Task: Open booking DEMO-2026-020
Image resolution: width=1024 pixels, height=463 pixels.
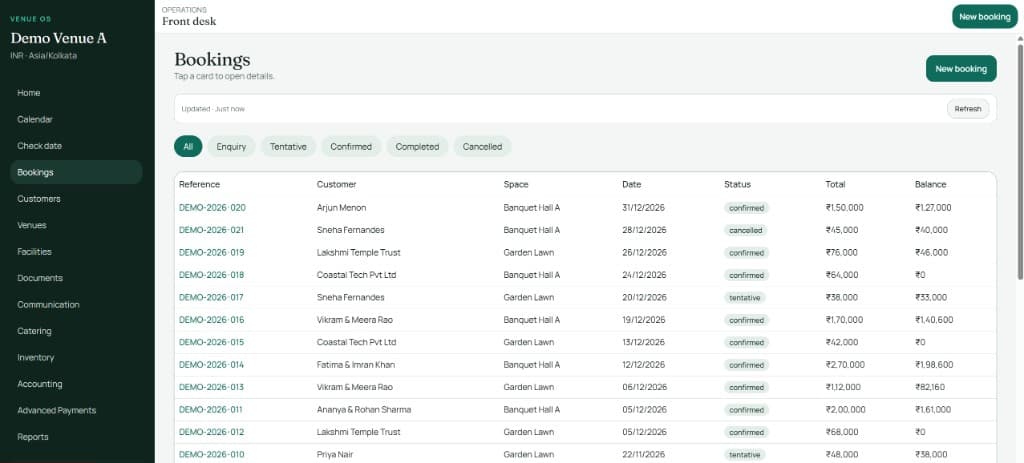Action: point(212,208)
